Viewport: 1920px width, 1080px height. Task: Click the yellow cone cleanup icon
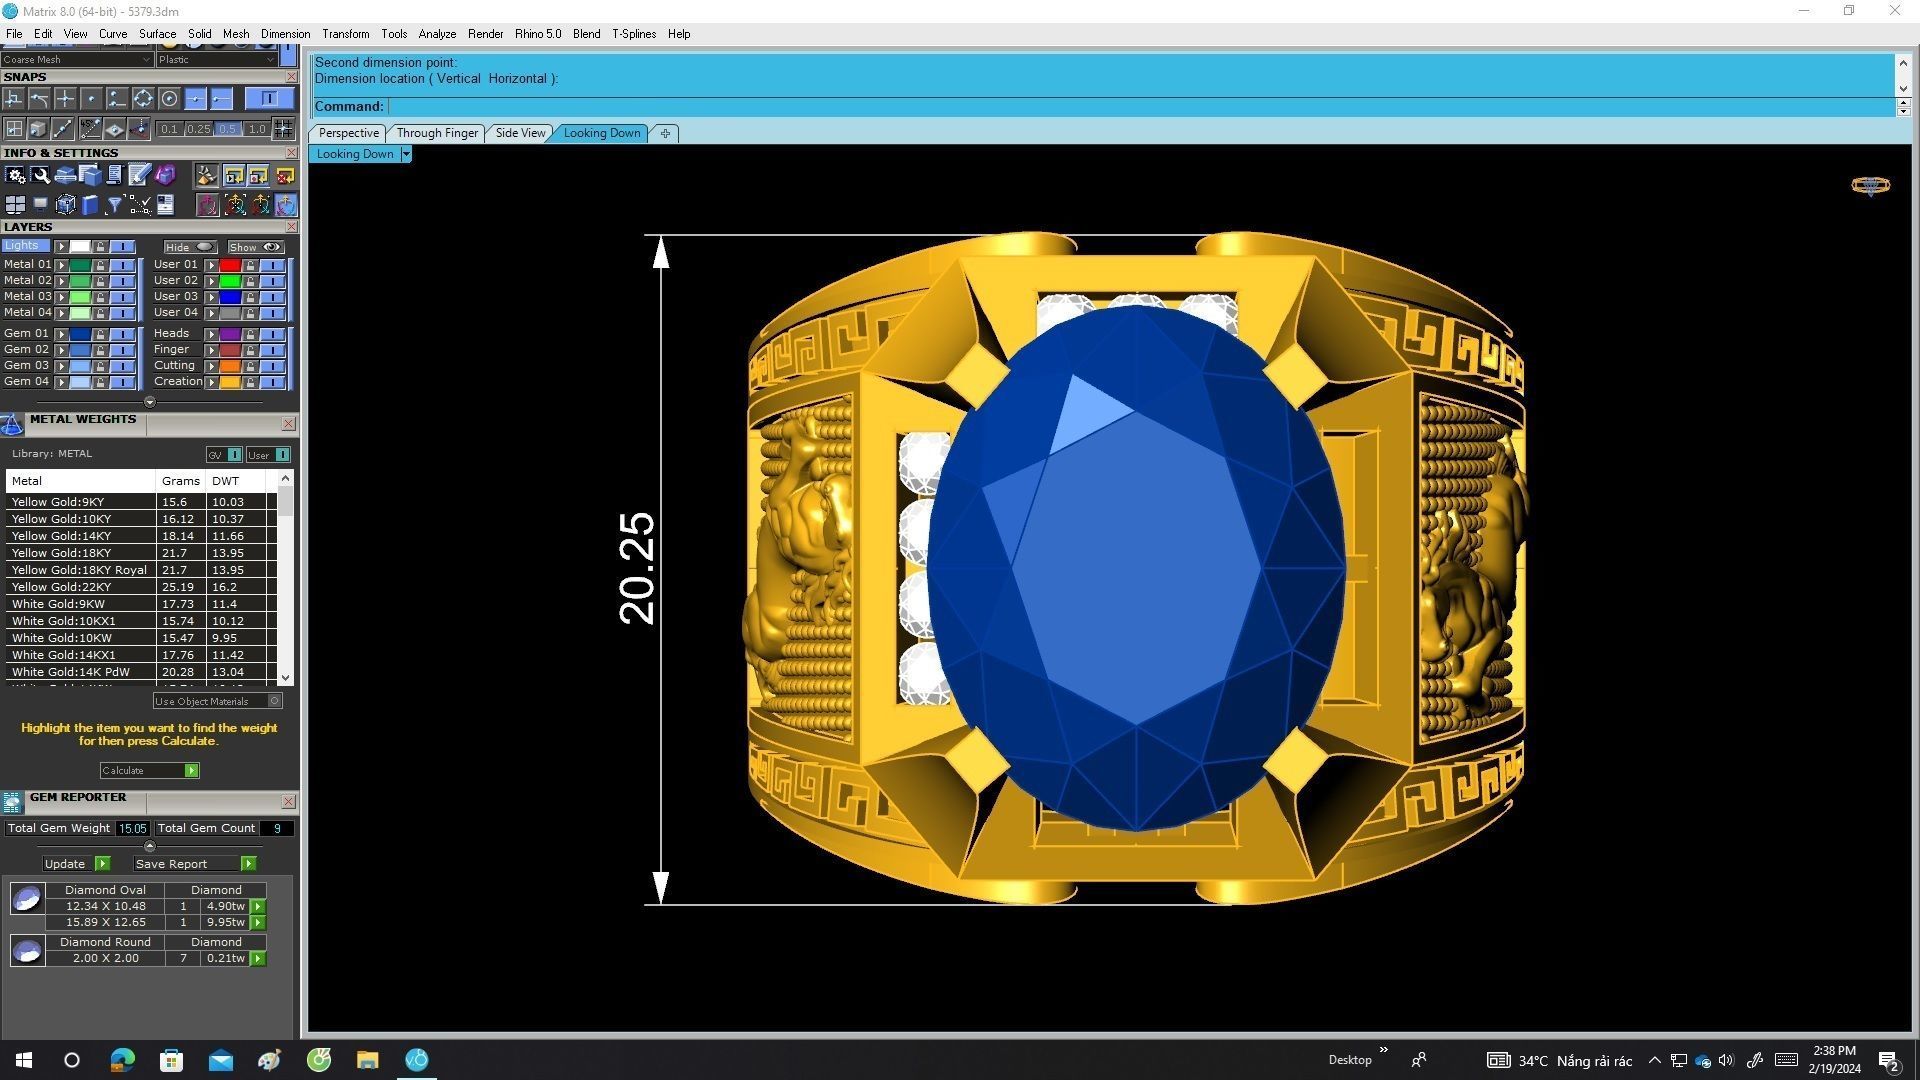click(x=207, y=176)
